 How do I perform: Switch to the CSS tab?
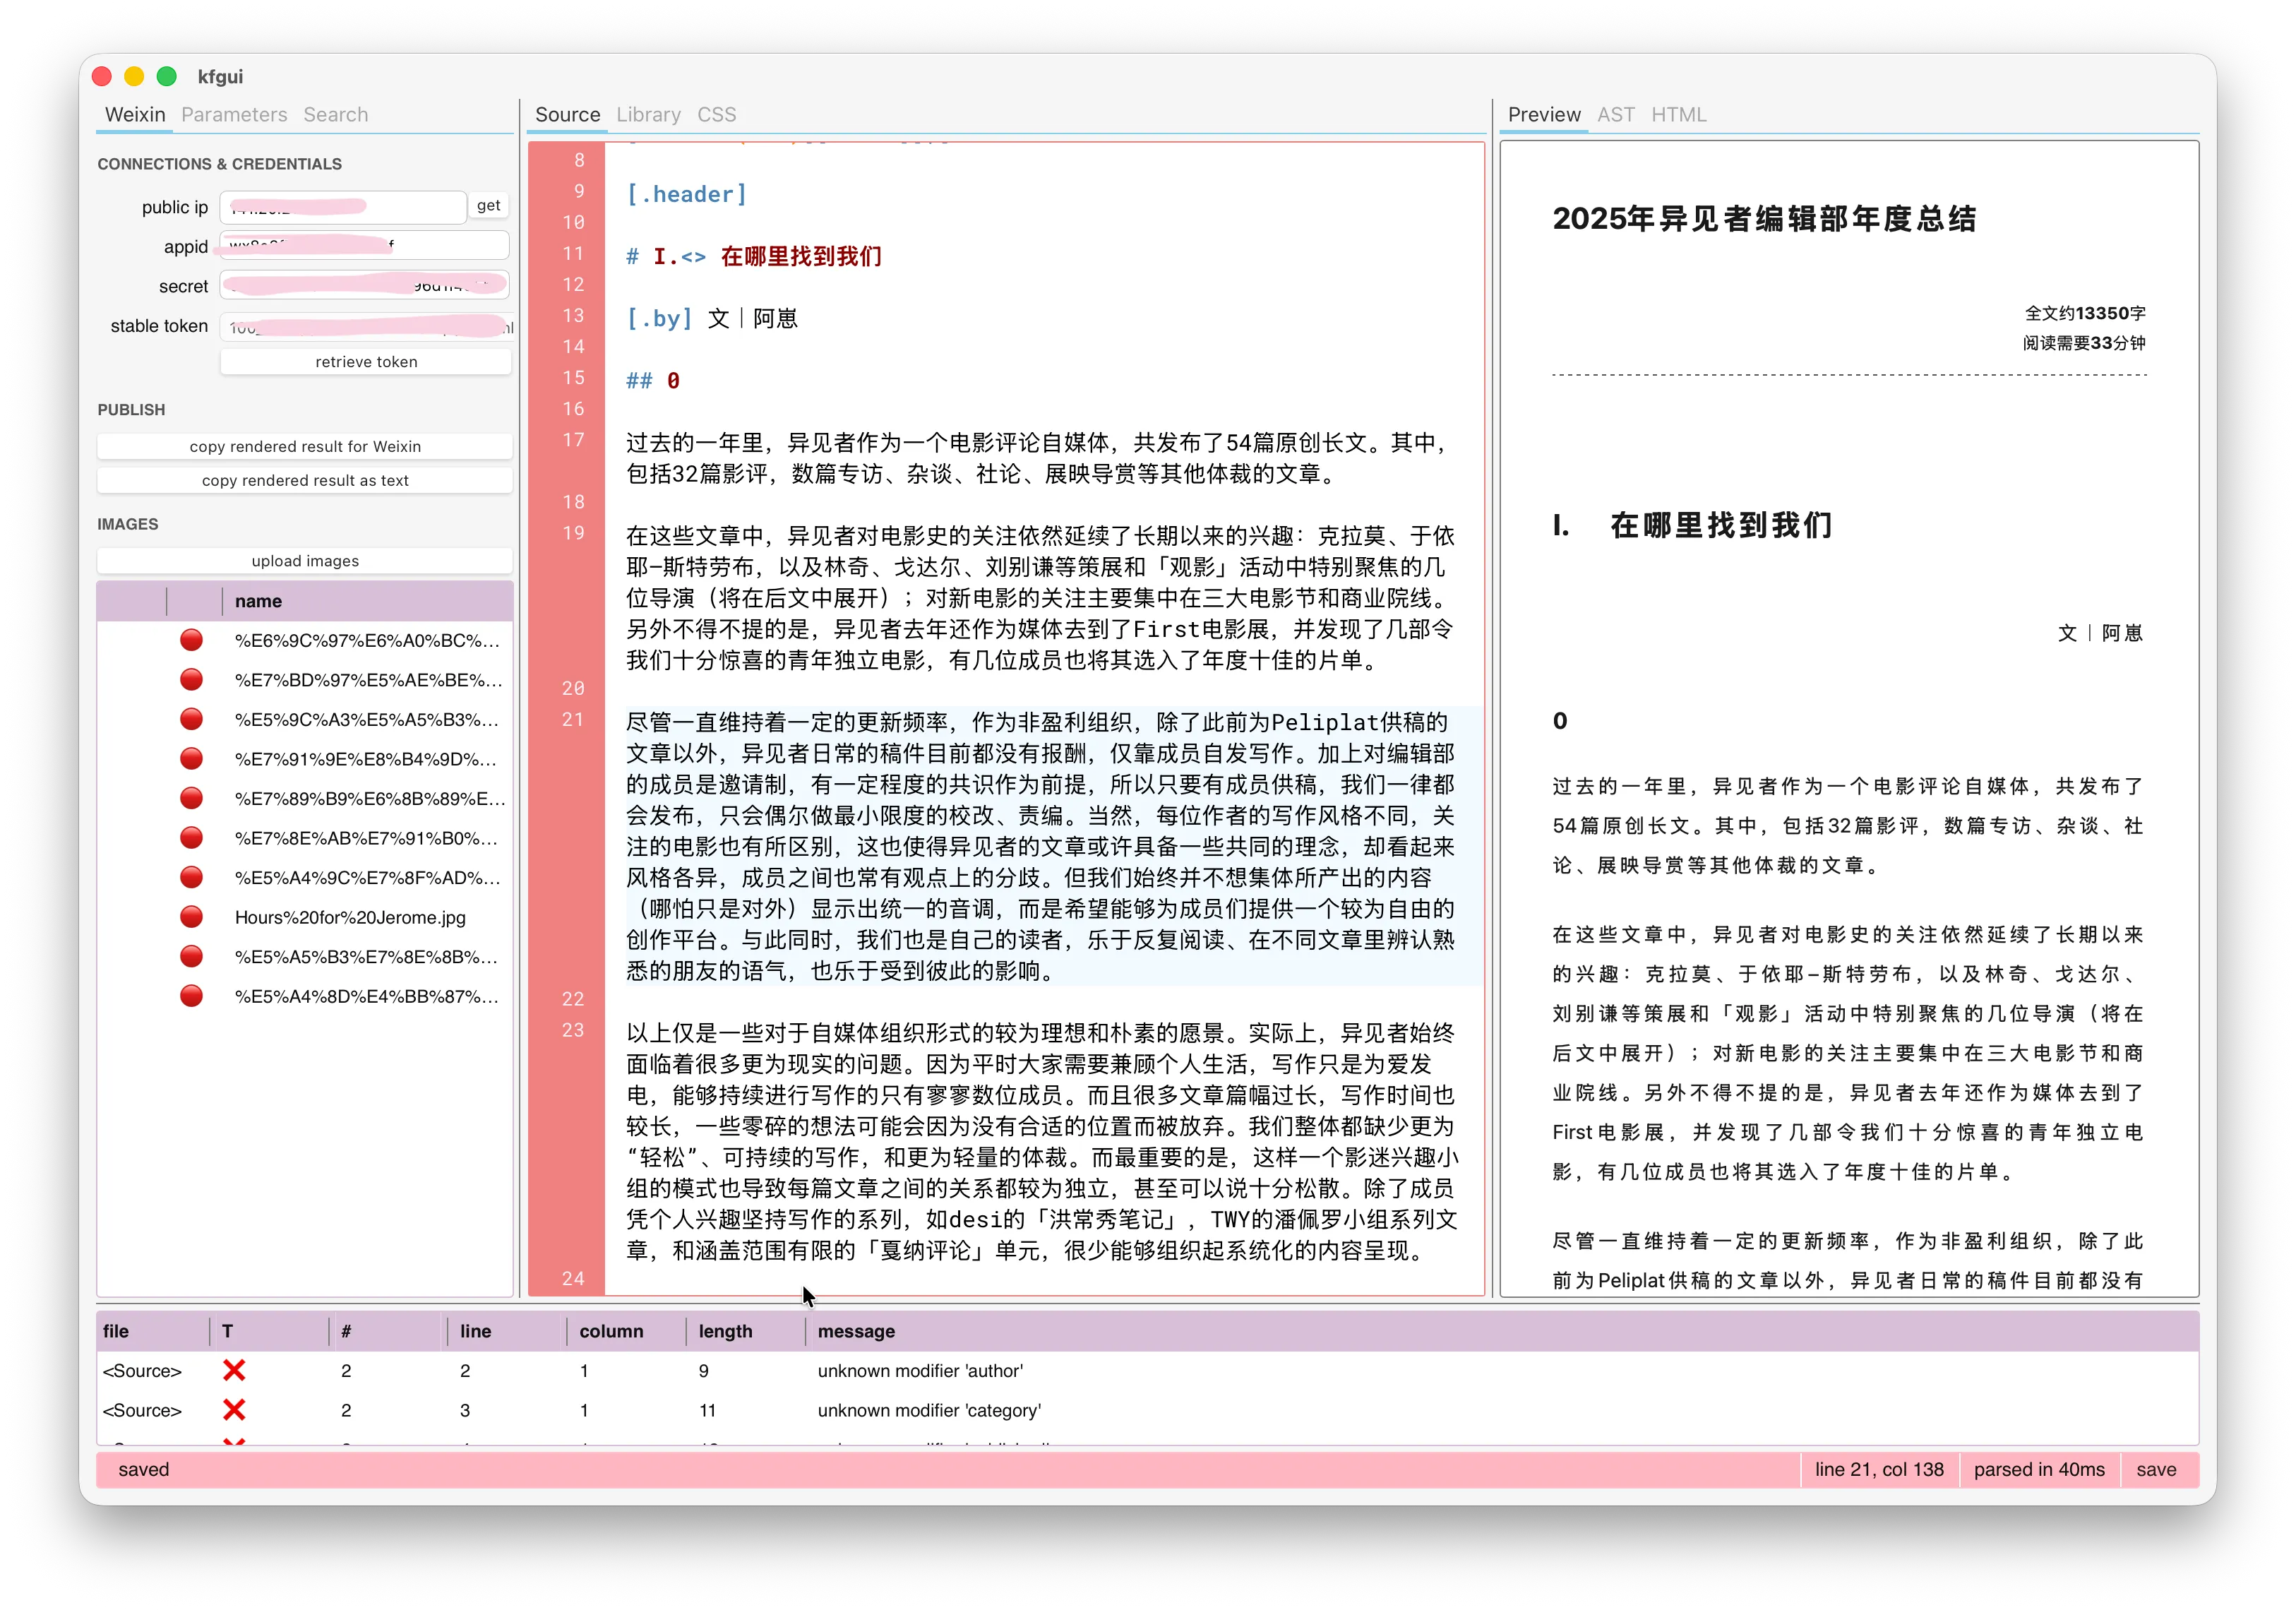point(716,114)
